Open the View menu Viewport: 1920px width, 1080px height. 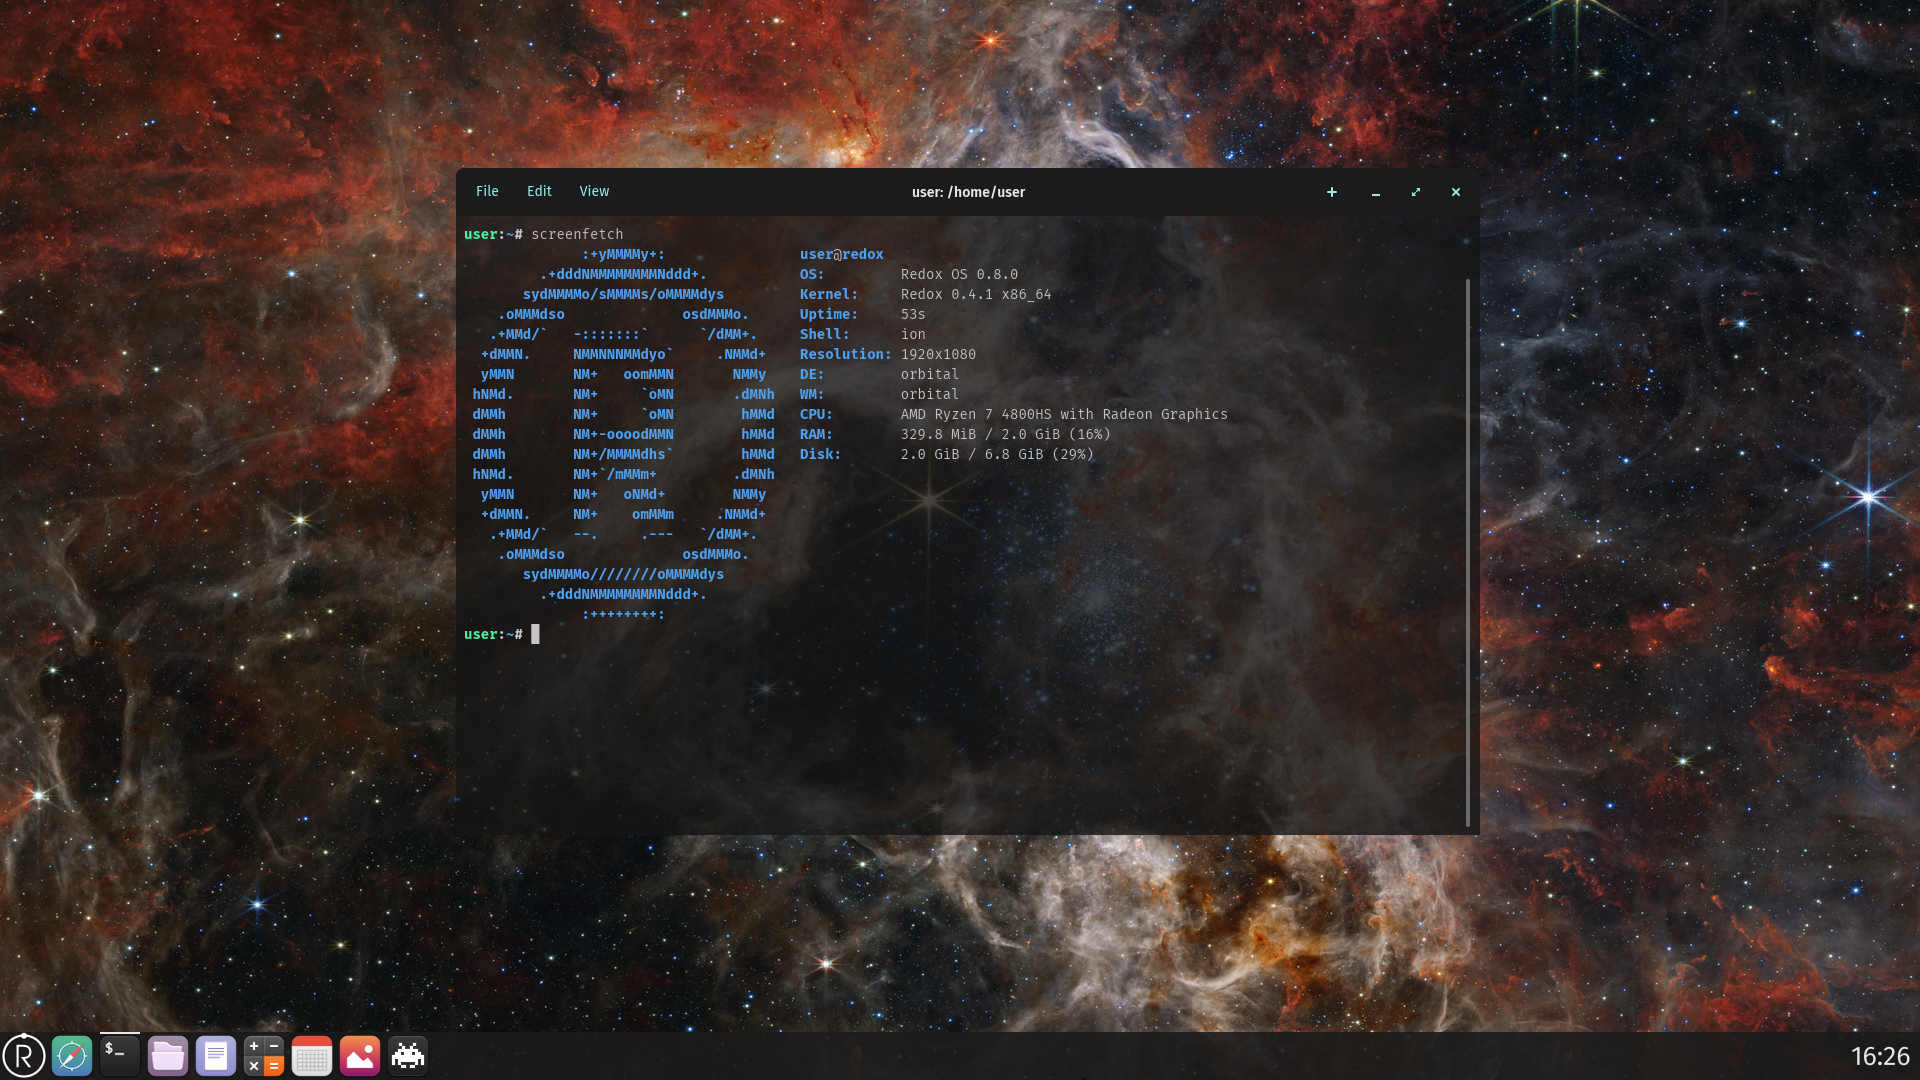594,191
